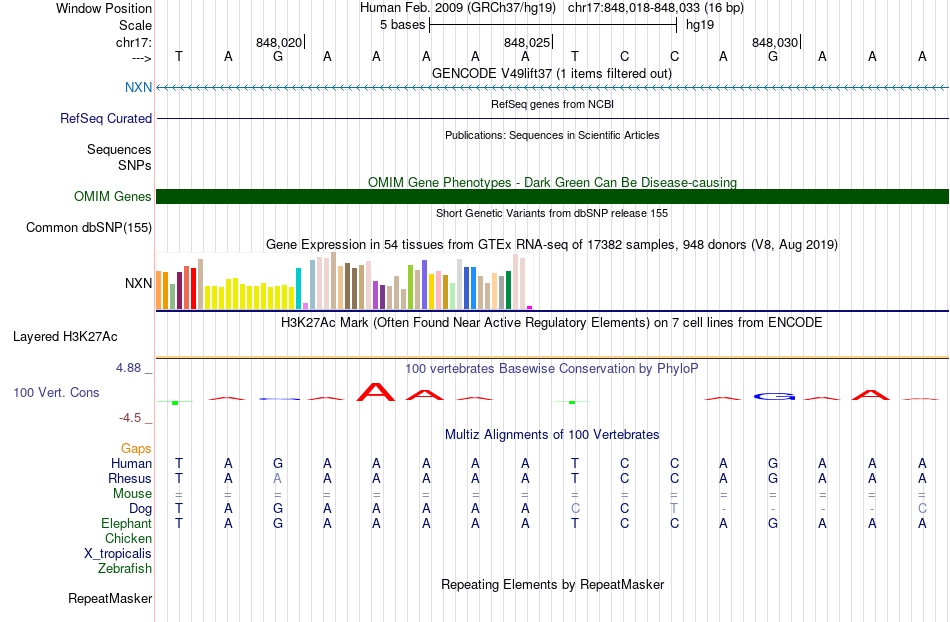Image resolution: width=950 pixels, height=622 pixels.
Task: Click the Multiz Alignments of 100 Vertebrates title
Action: pos(552,434)
